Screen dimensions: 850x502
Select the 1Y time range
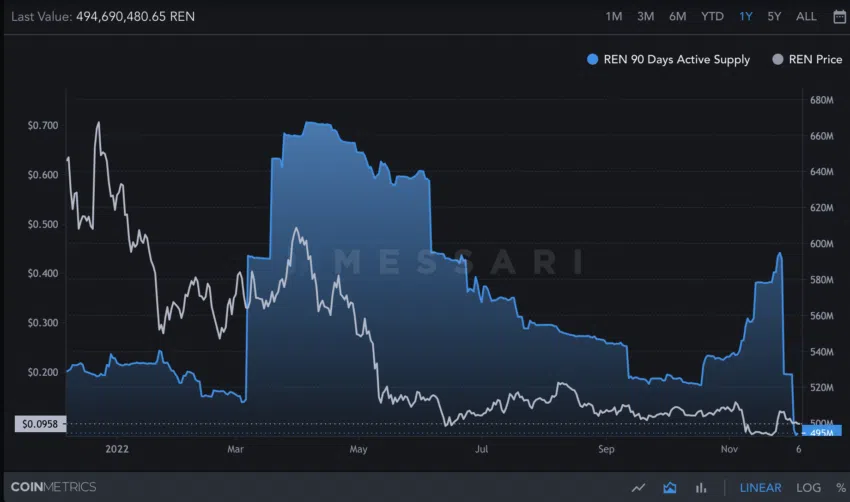point(746,17)
